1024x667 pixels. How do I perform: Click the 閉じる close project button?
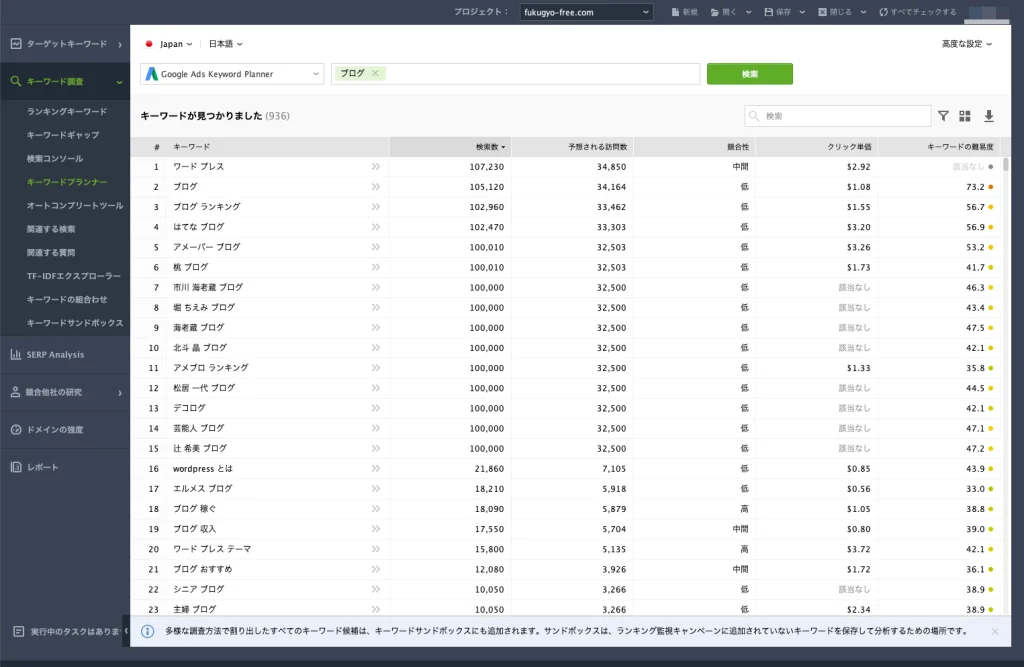click(833, 12)
